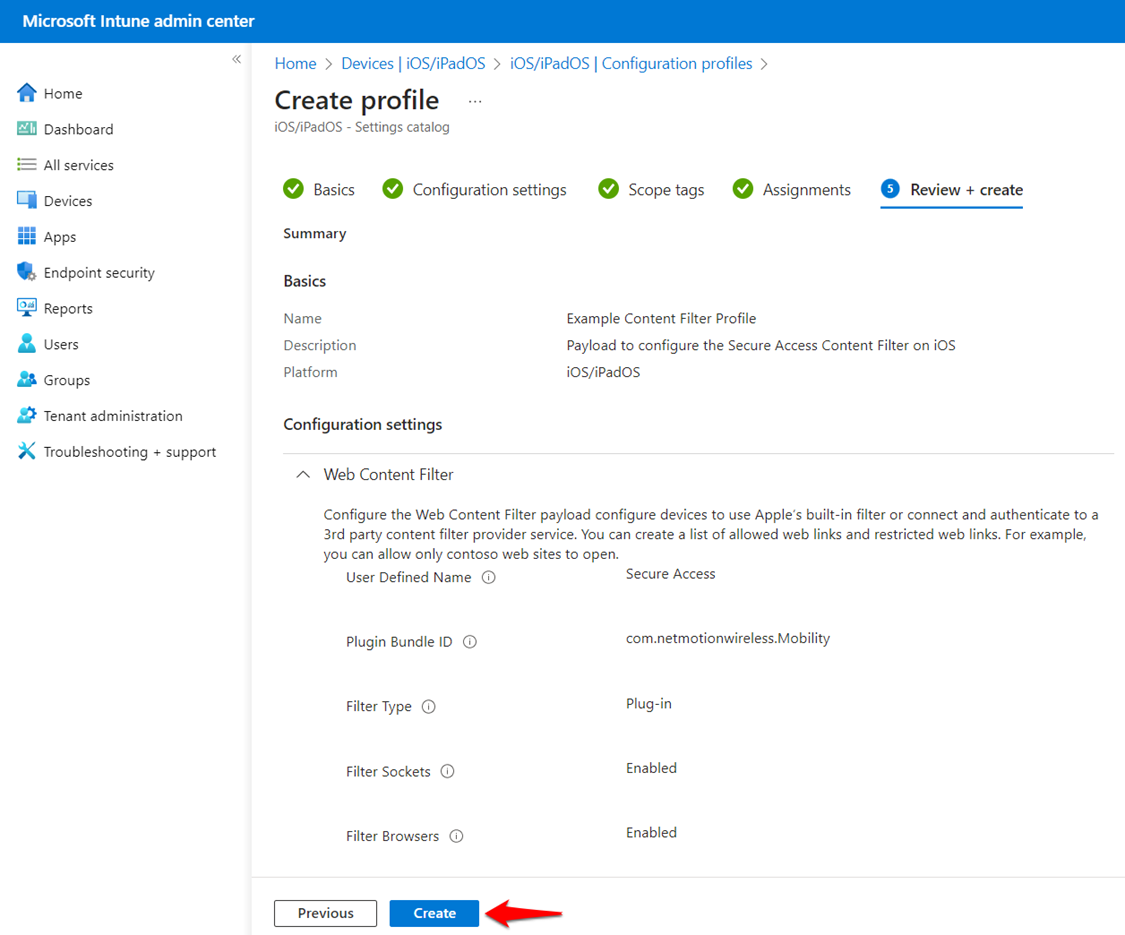Click the Tenant administration gear icon
Image resolution: width=1125 pixels, height=935 pixels.
(x=27, y=415)
